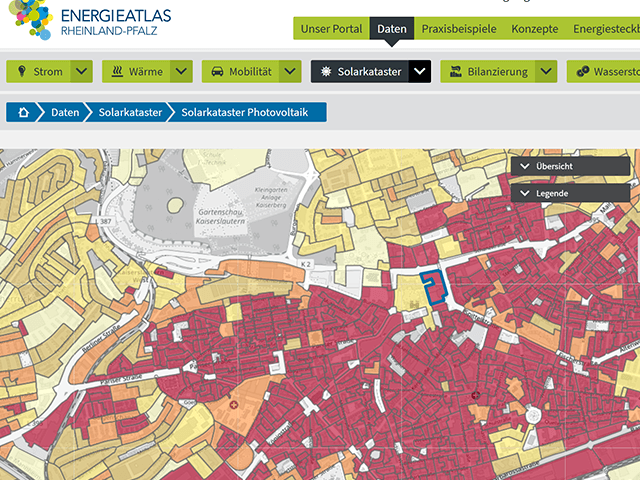Click the Strom light bulb icon
This screenshot has width=640, height=480.
click(x=22, y=72)
